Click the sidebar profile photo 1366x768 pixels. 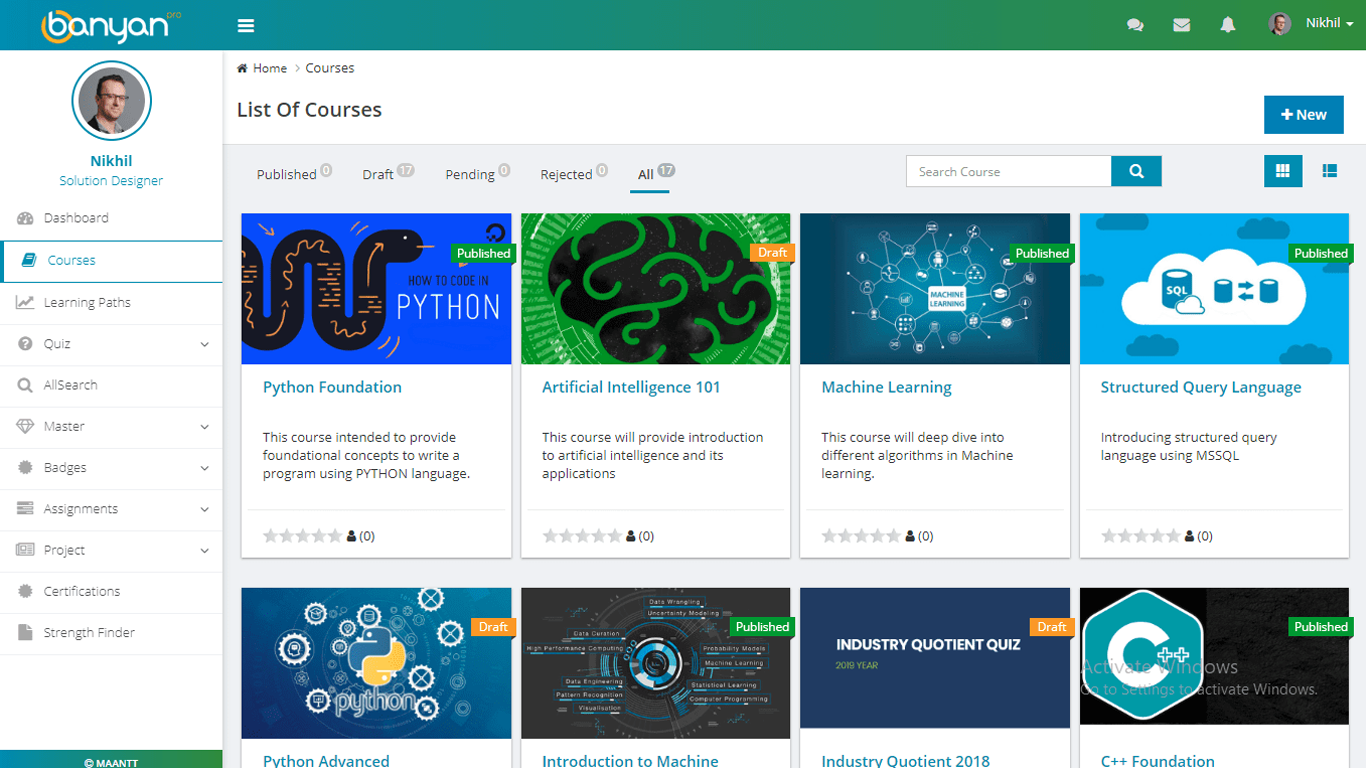111,101
